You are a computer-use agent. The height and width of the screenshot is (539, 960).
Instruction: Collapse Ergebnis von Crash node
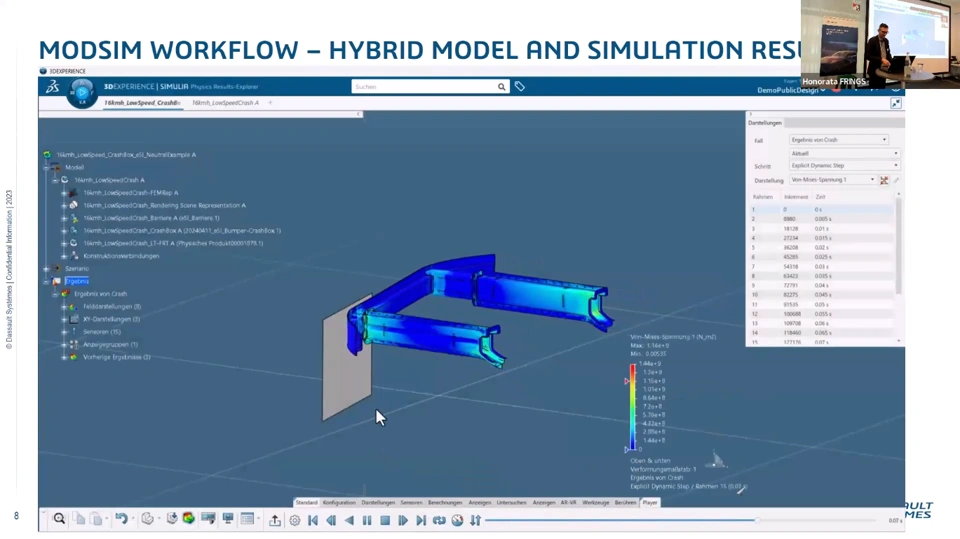(55, 294)
